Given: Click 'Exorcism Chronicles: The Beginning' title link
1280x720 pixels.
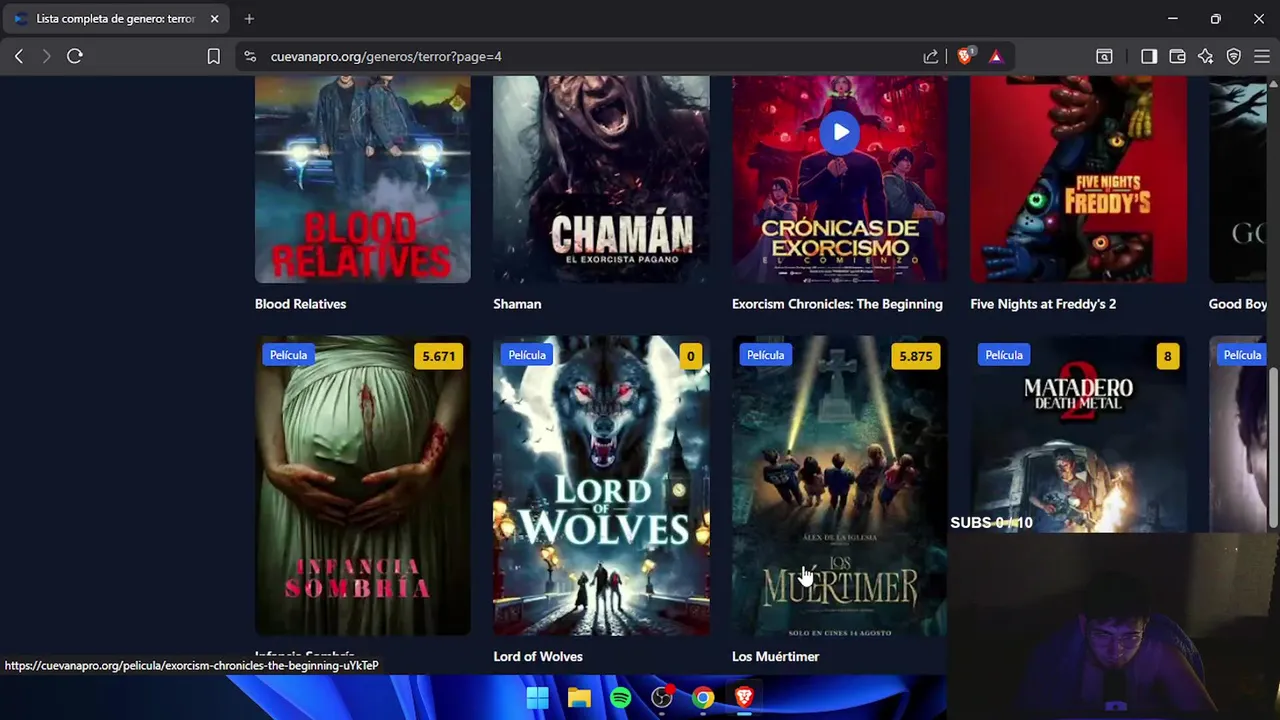Looking at the screenshot, I should [837, 304].
